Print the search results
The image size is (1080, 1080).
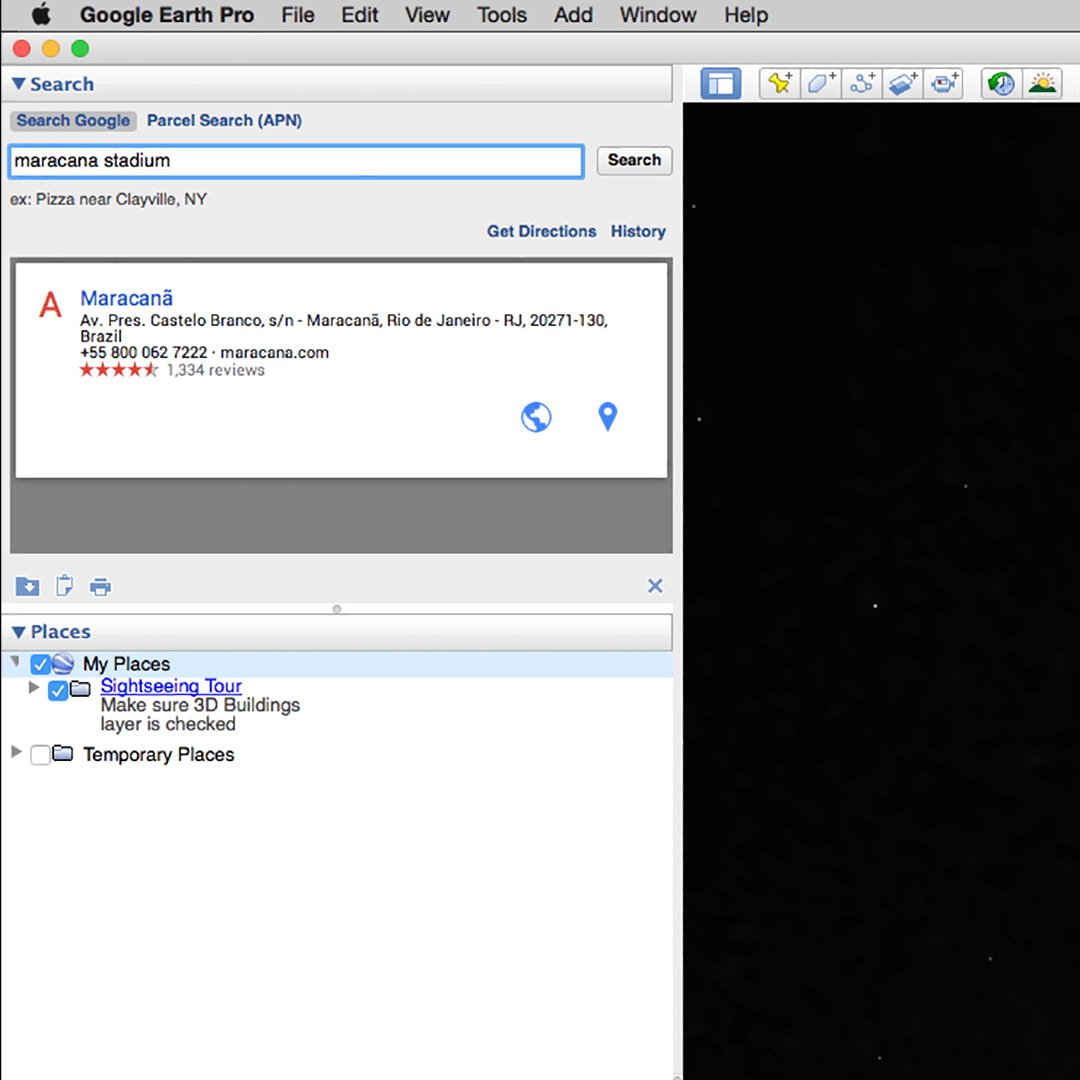tap(101, 587)
